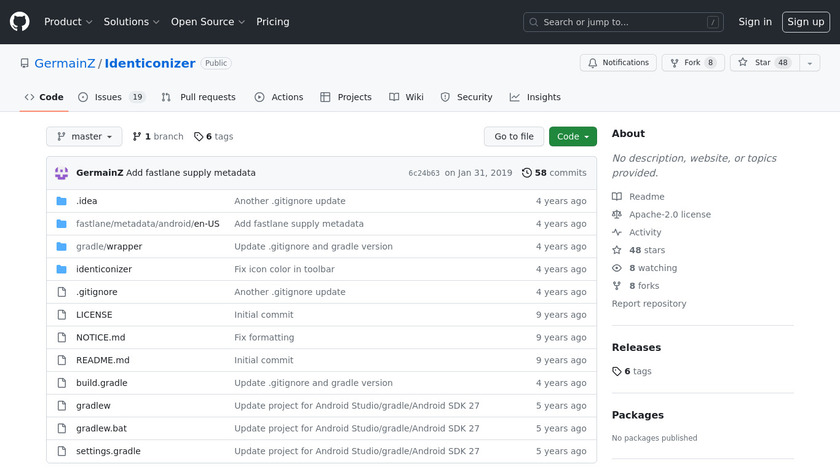Open the Report repository link
Viewport: 840px width, 472px height.
649,304
